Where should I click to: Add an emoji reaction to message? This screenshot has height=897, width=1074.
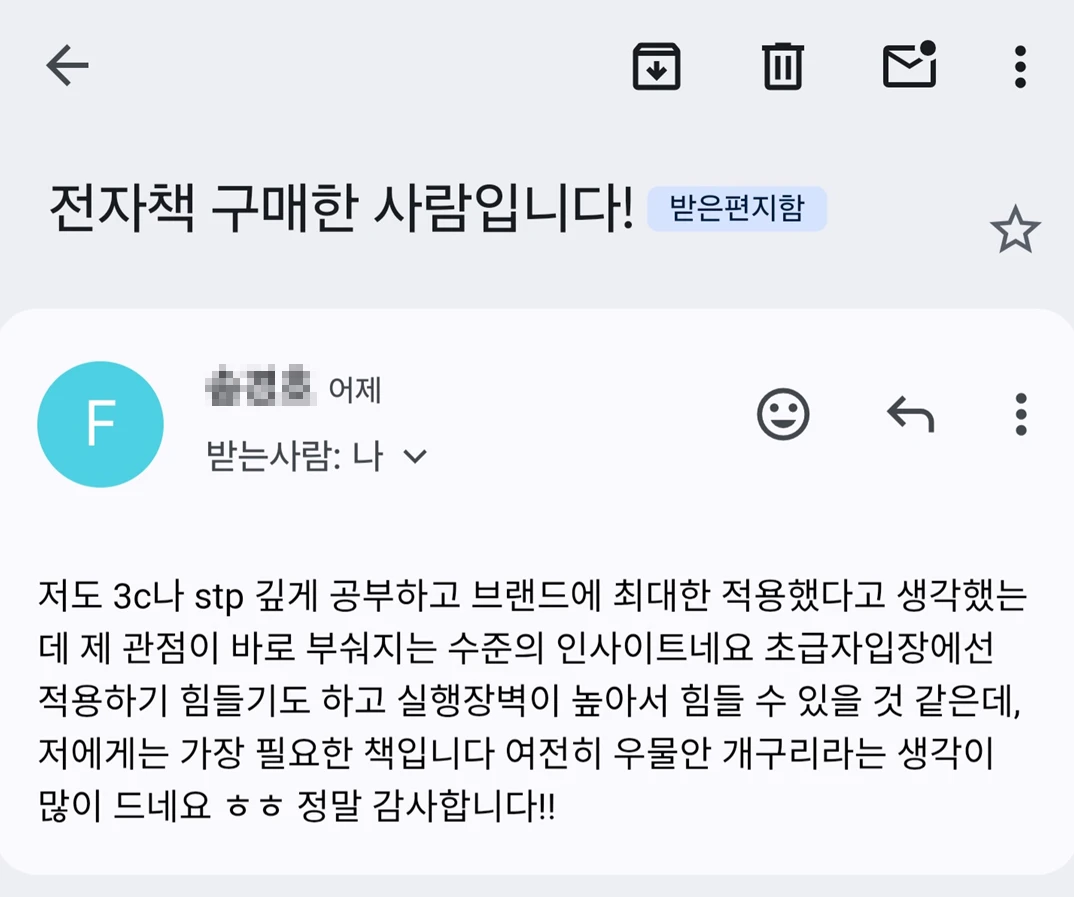[783, 414]
